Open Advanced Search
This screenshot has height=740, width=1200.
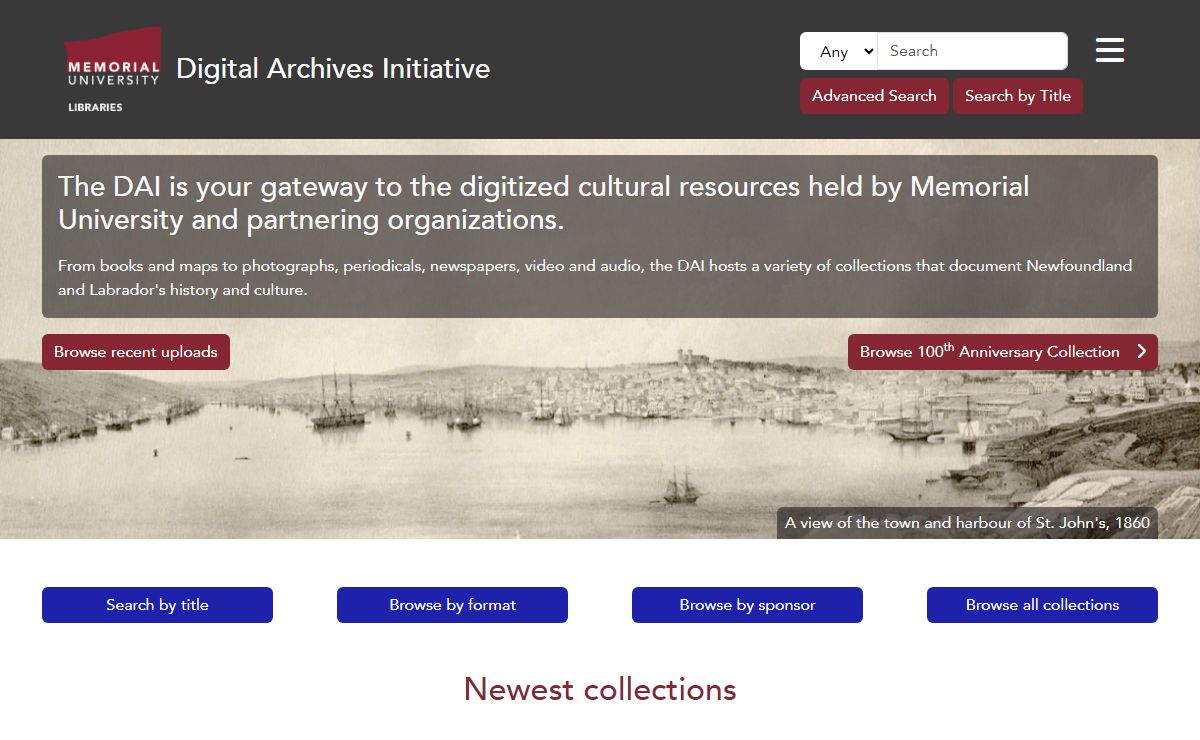pyautogui.click(x=874, y=96)
